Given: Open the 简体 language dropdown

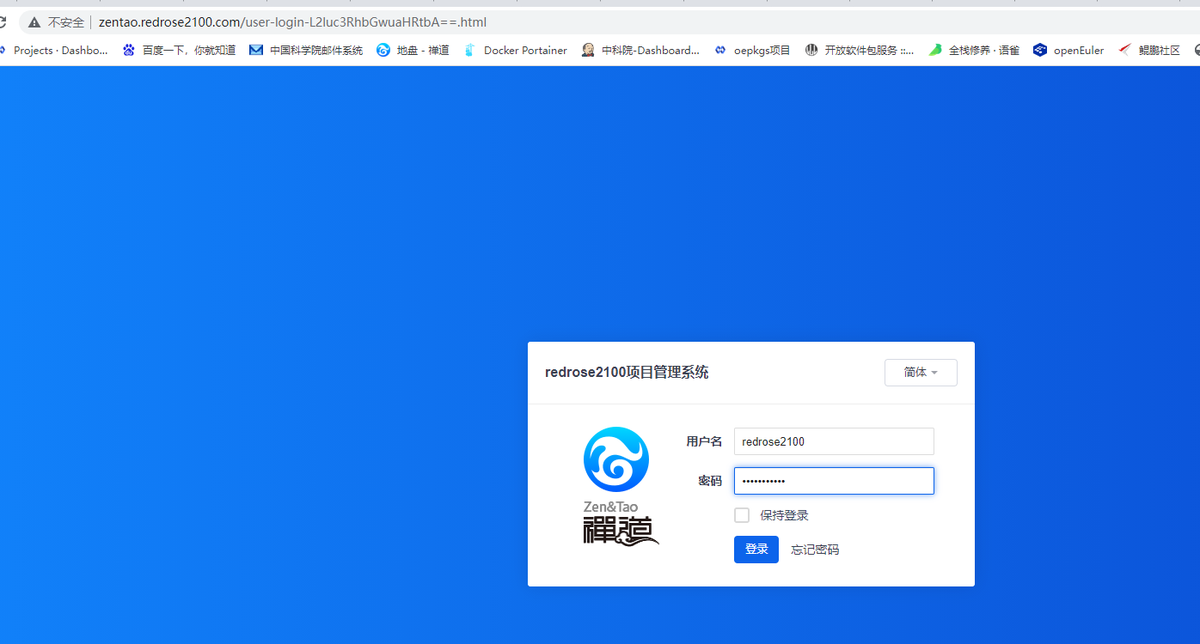Looking at the screenshot, I should [921, 372].
